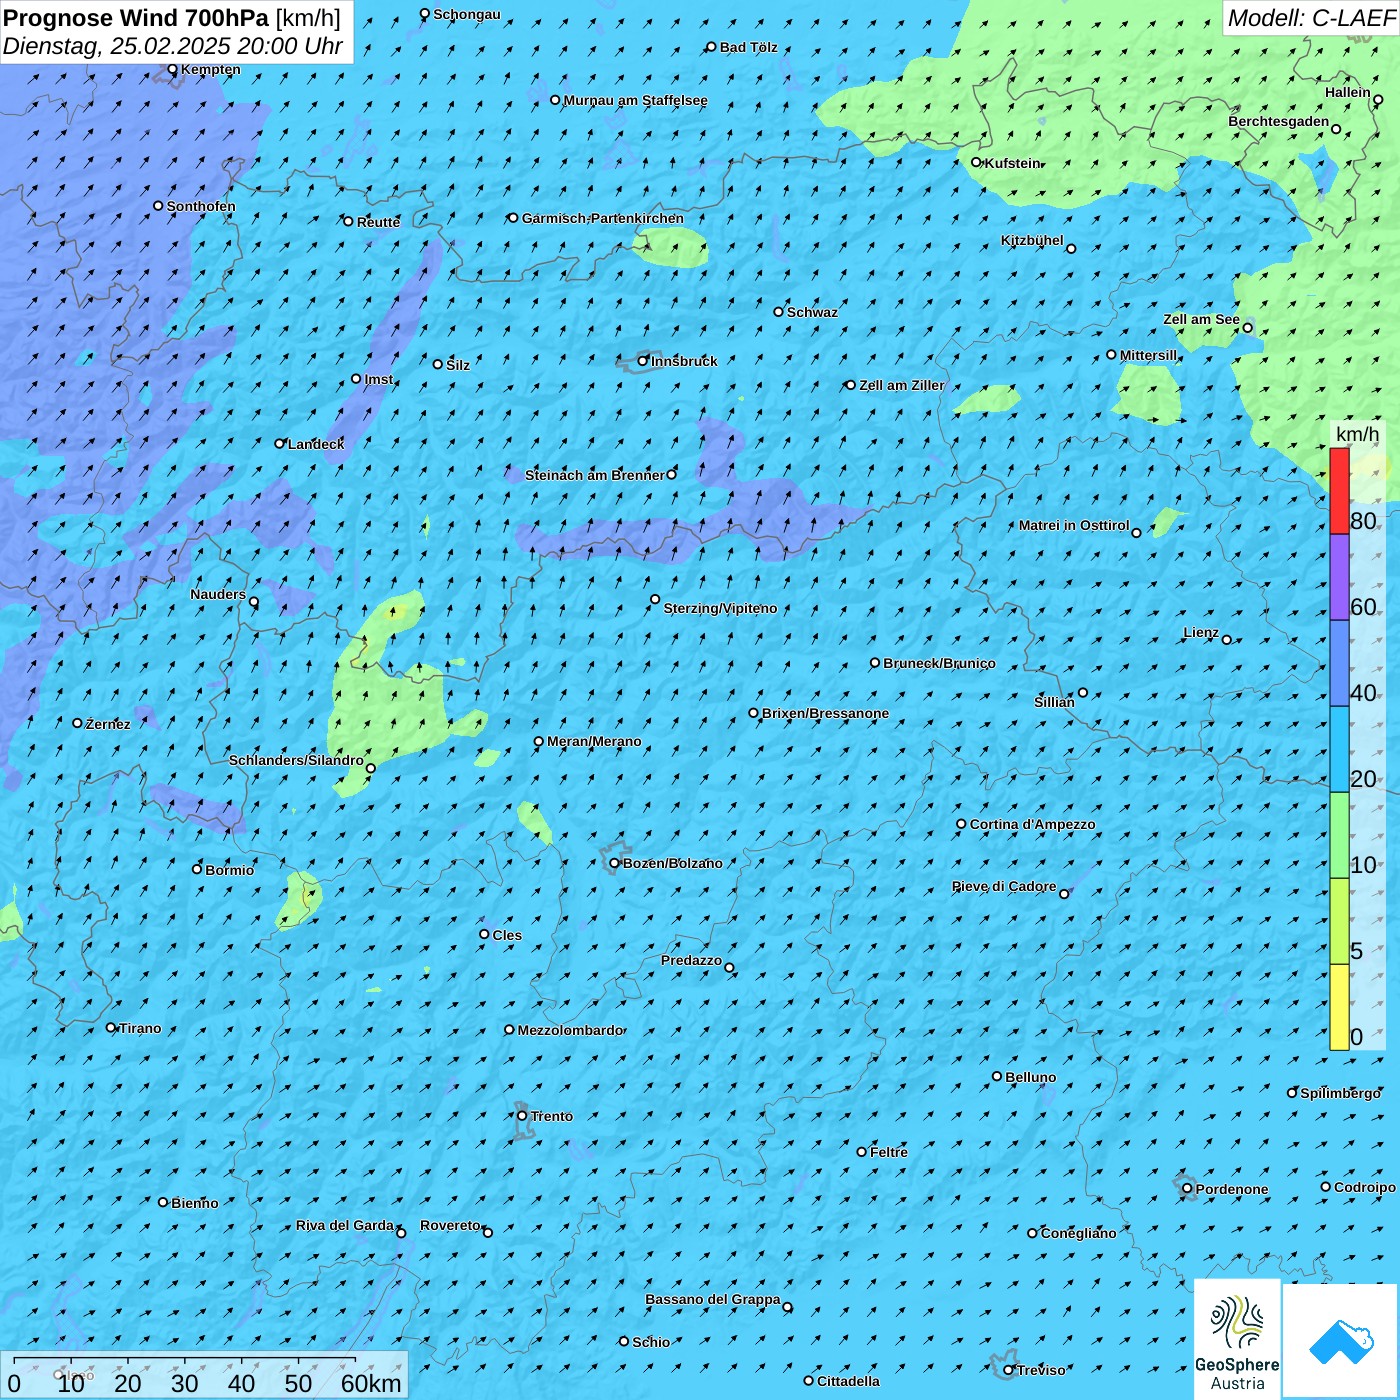The width and height of the screenshot is (1400, 1400).
Task: Click the red legend swatch above 80
Action: 1339,491
